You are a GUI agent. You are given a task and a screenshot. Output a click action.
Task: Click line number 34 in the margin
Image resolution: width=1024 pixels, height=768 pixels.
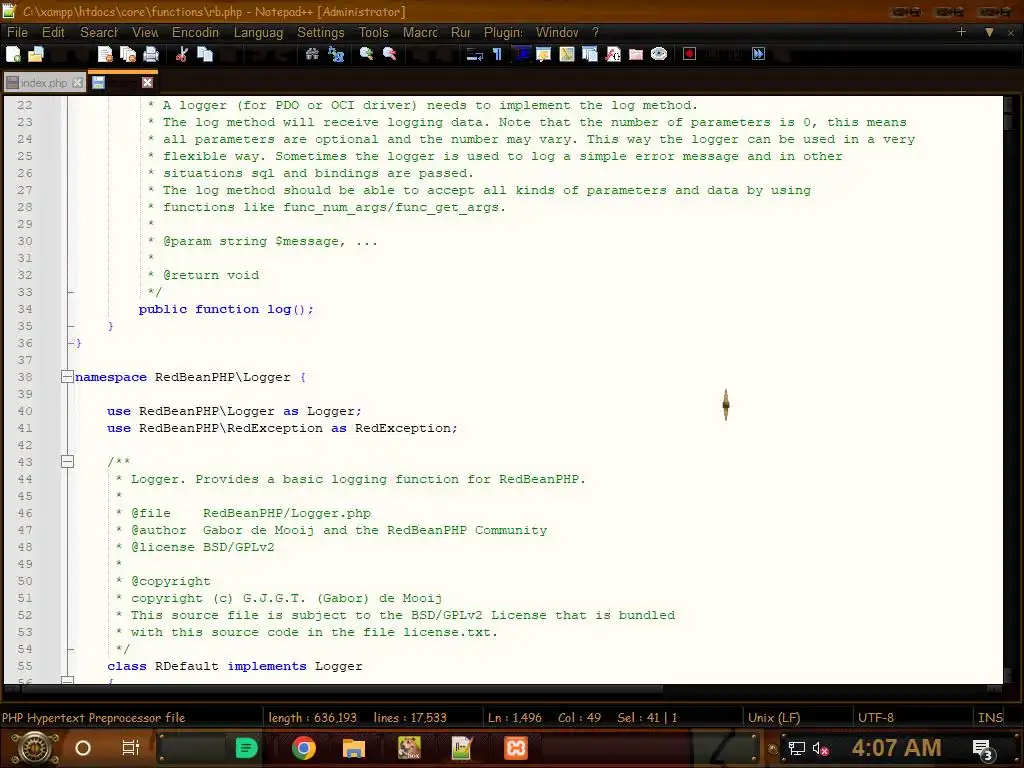[x=25, y=309]
